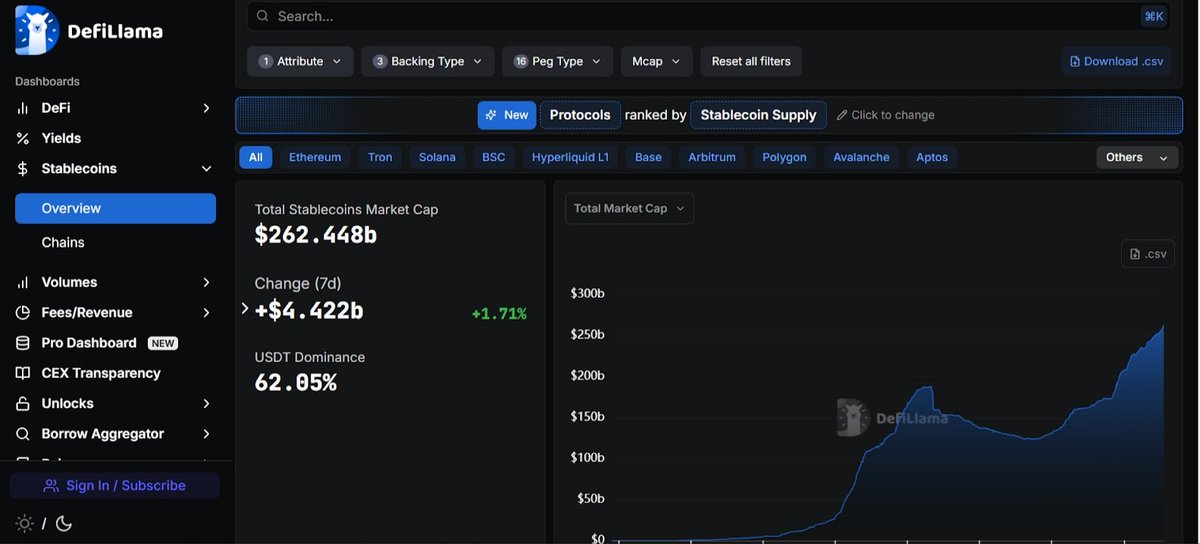Select the Tron chain tab

coord(380,157)
